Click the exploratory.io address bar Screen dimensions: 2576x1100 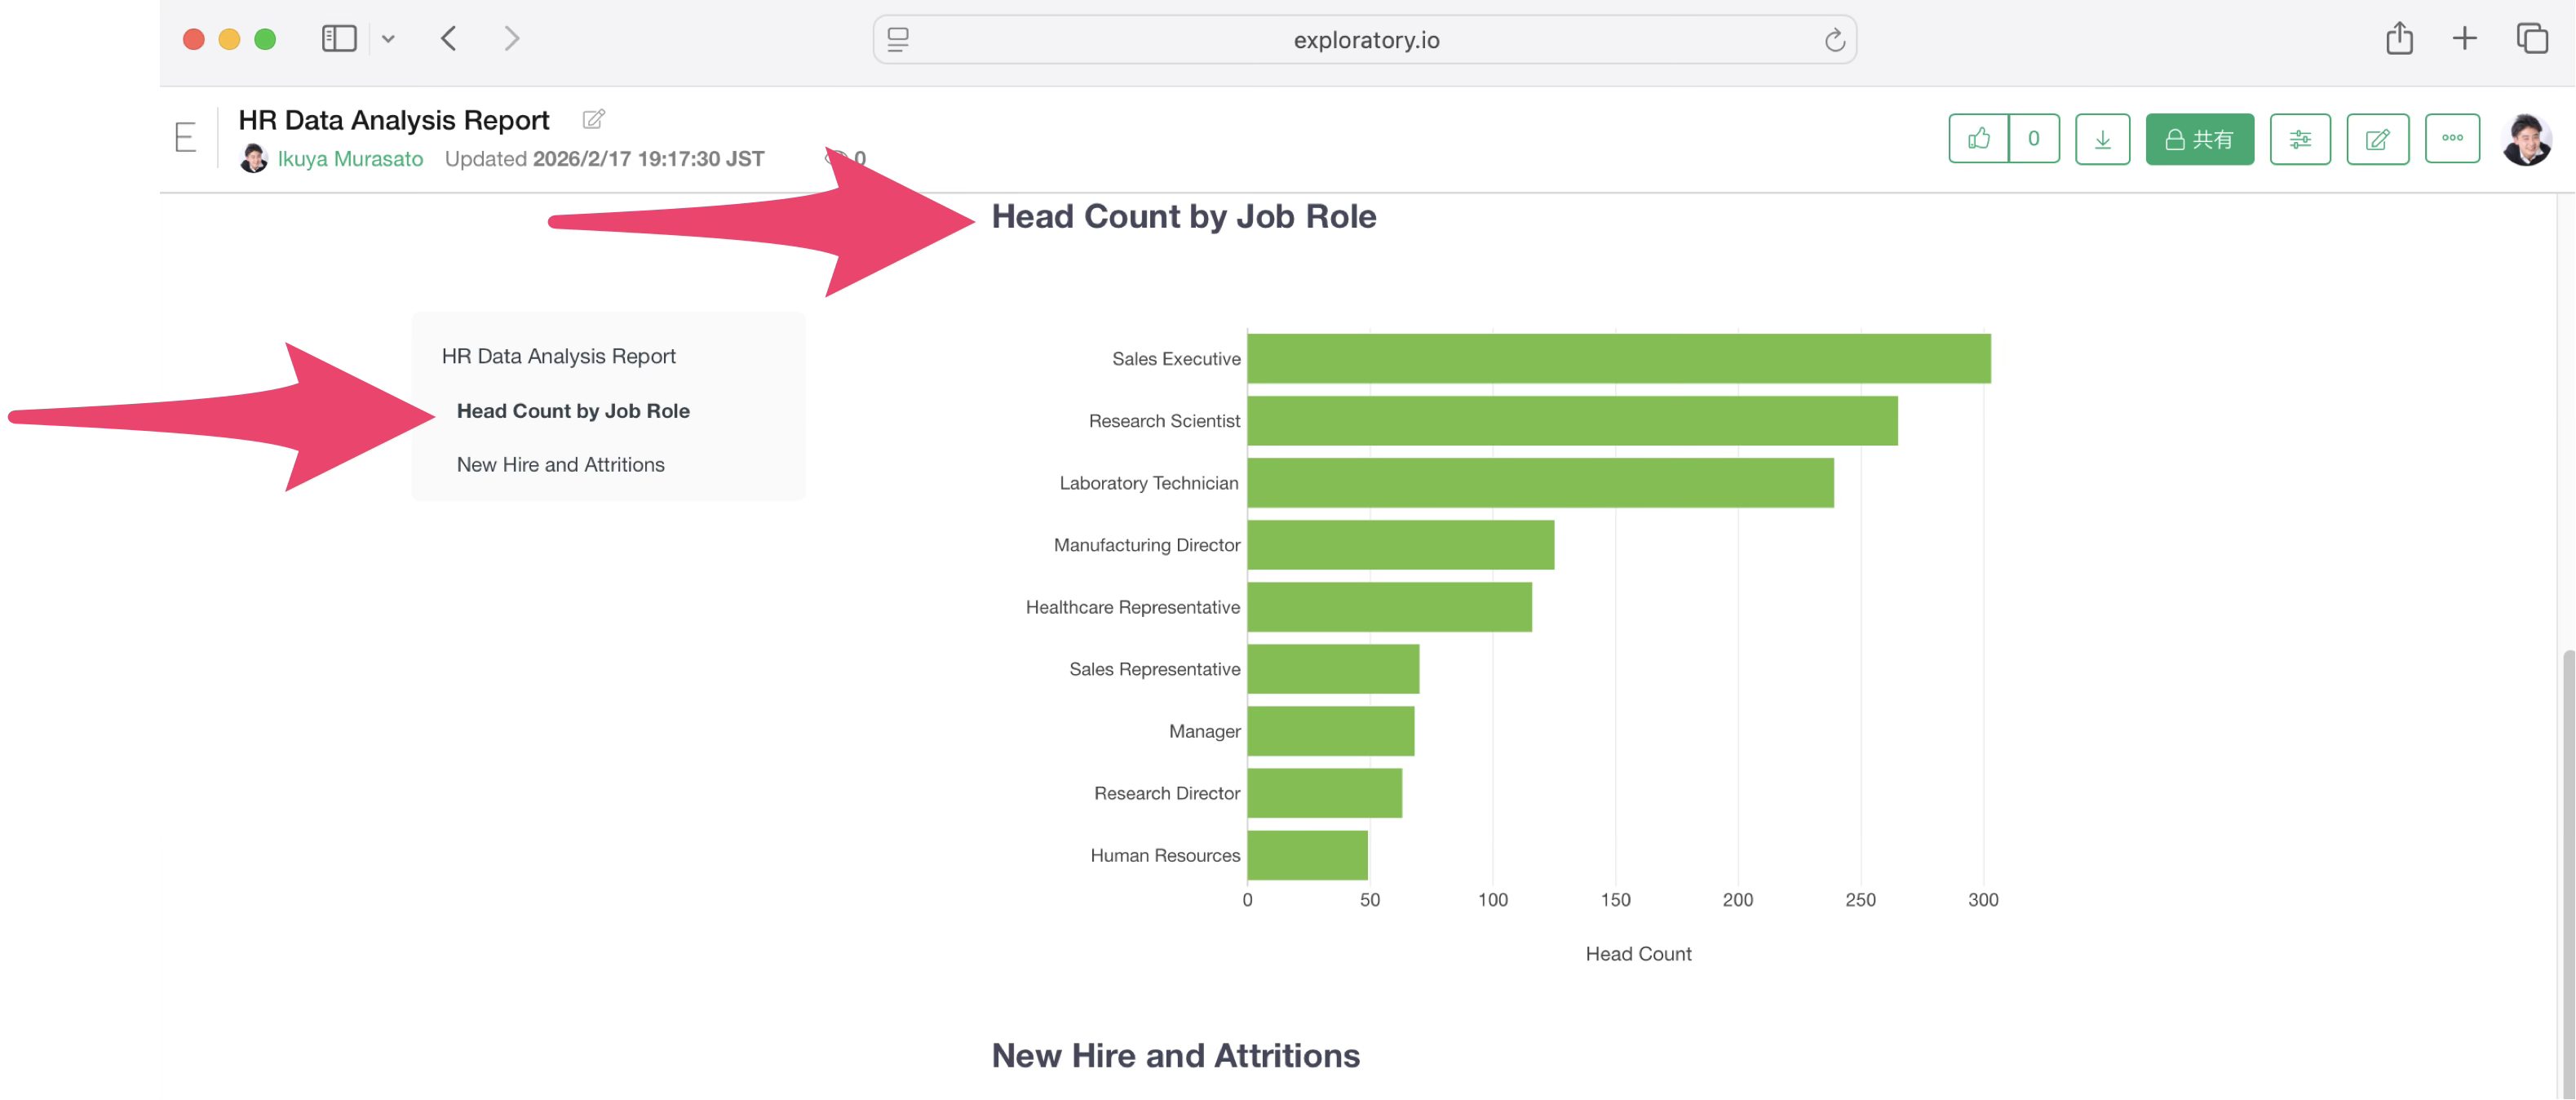point(1365,40)
